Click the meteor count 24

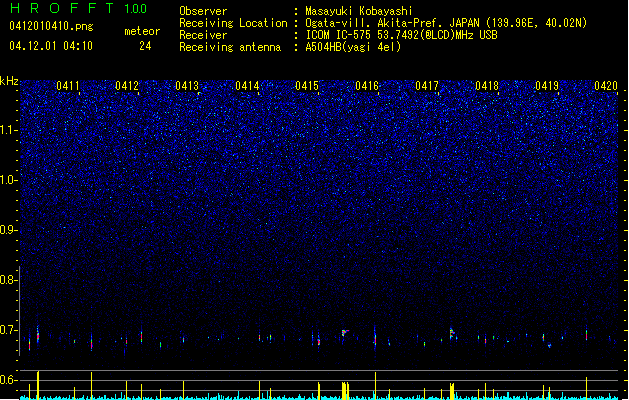(145, 46)
